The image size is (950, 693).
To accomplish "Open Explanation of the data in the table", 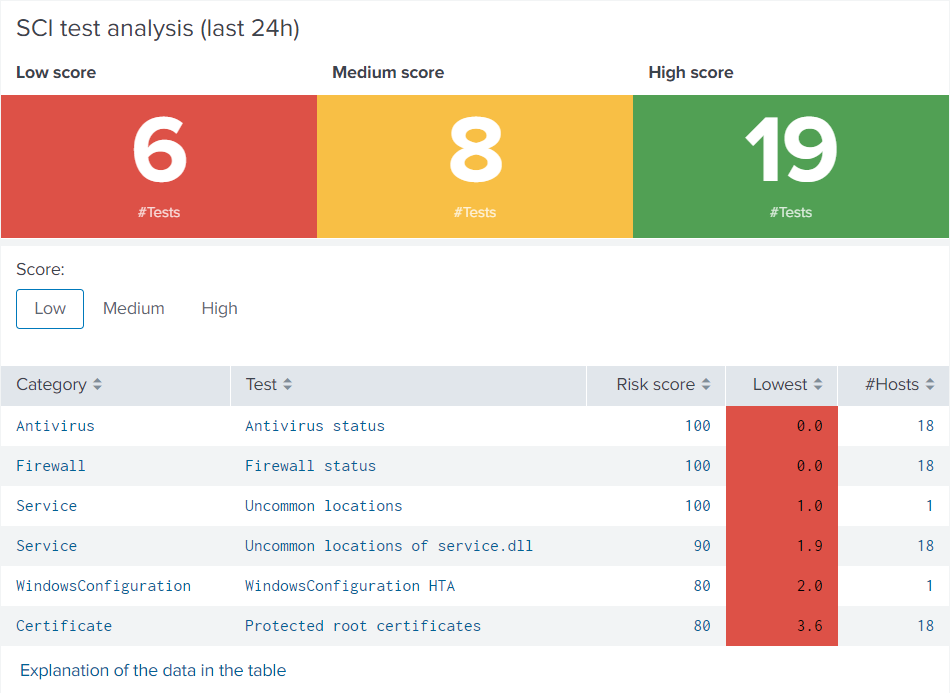I will point(153,671).
